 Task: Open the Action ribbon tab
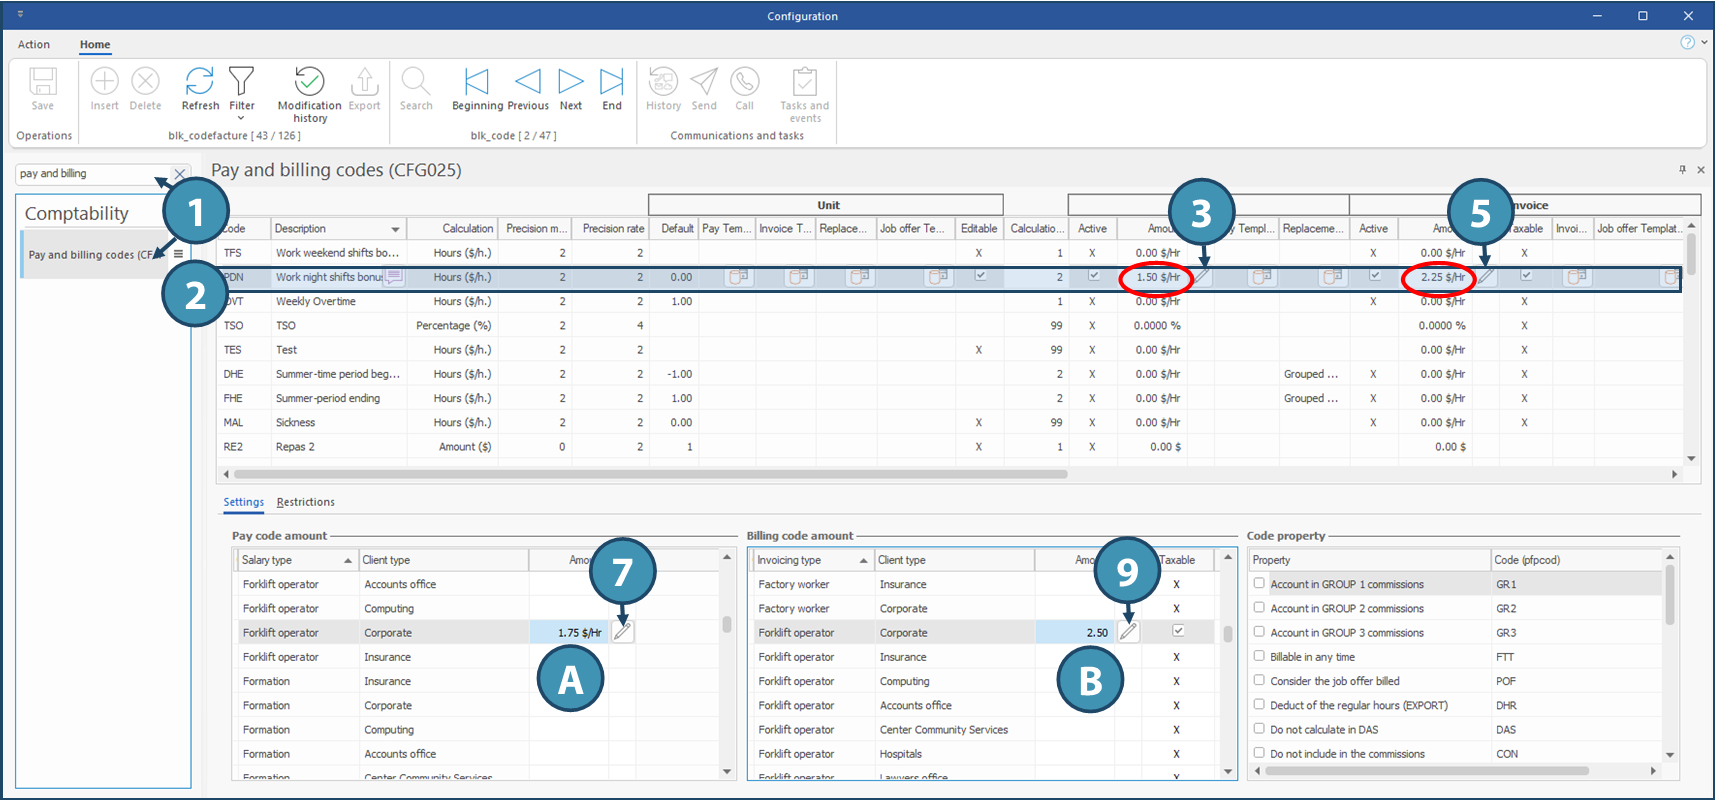pyautogui.click(x=34, y=44)
